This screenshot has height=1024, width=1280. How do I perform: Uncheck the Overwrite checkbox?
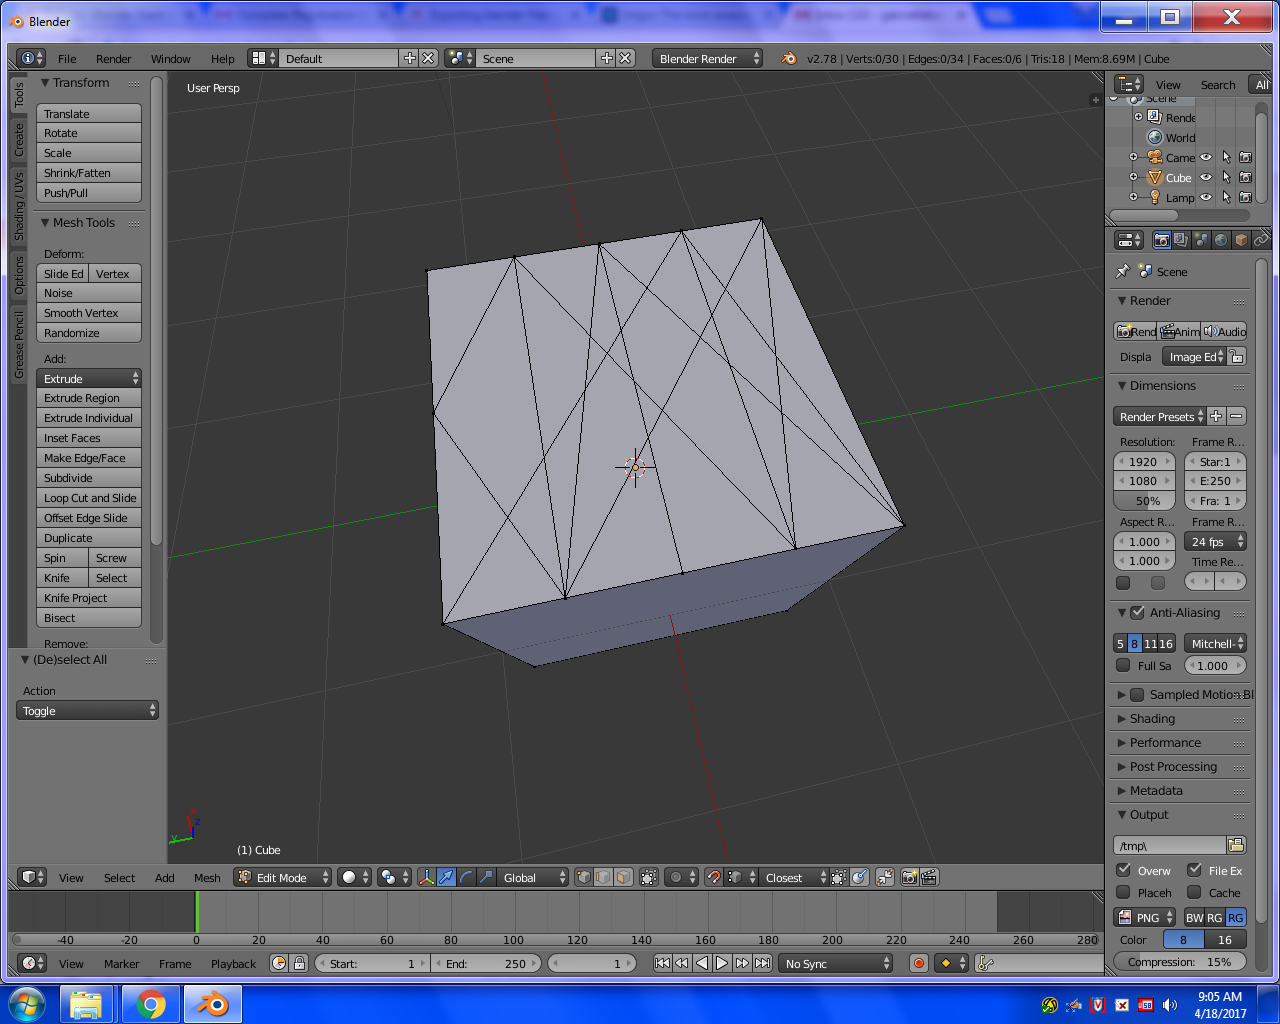(x=1123, y=870)
